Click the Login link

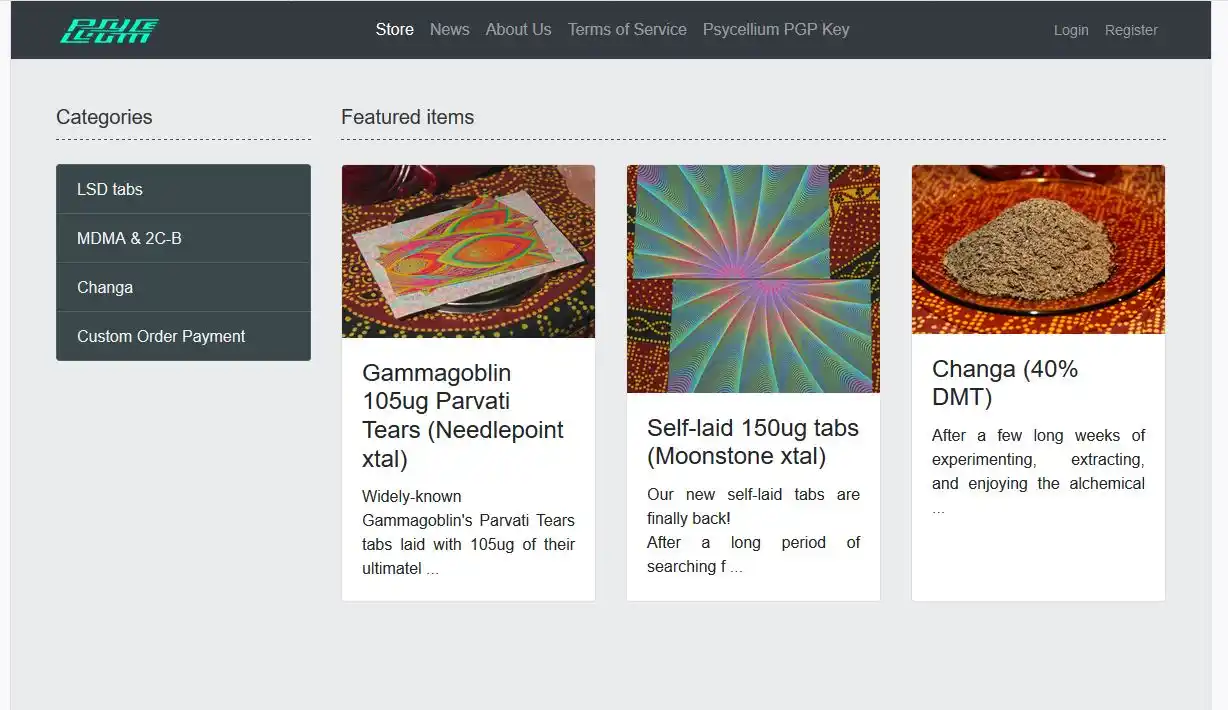[1070, 31]
